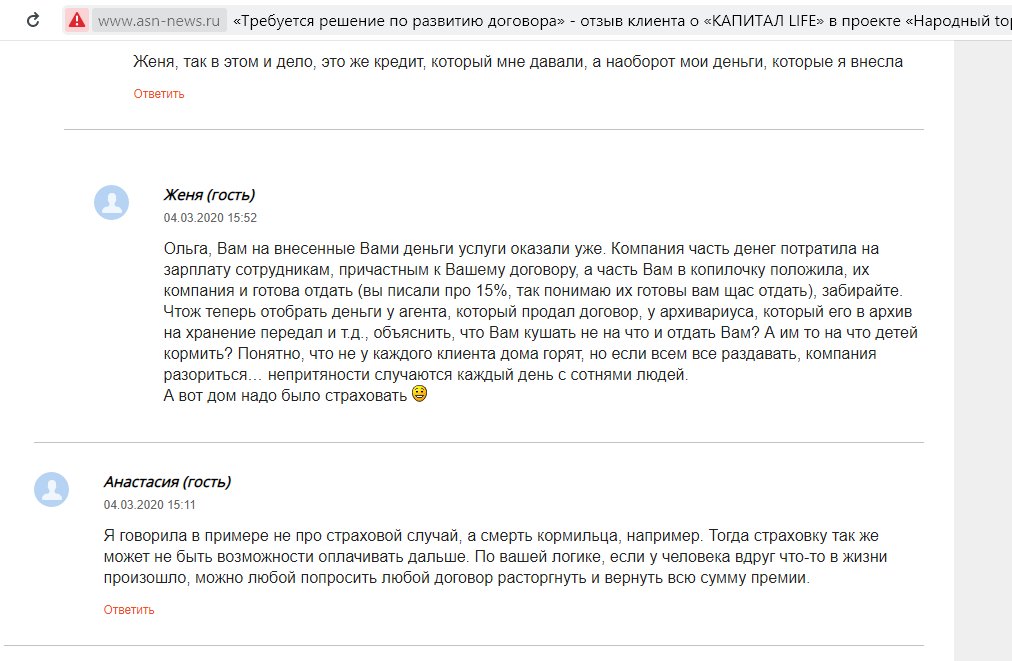Reload the current page

pyautogui.click(x=33, y=20)
